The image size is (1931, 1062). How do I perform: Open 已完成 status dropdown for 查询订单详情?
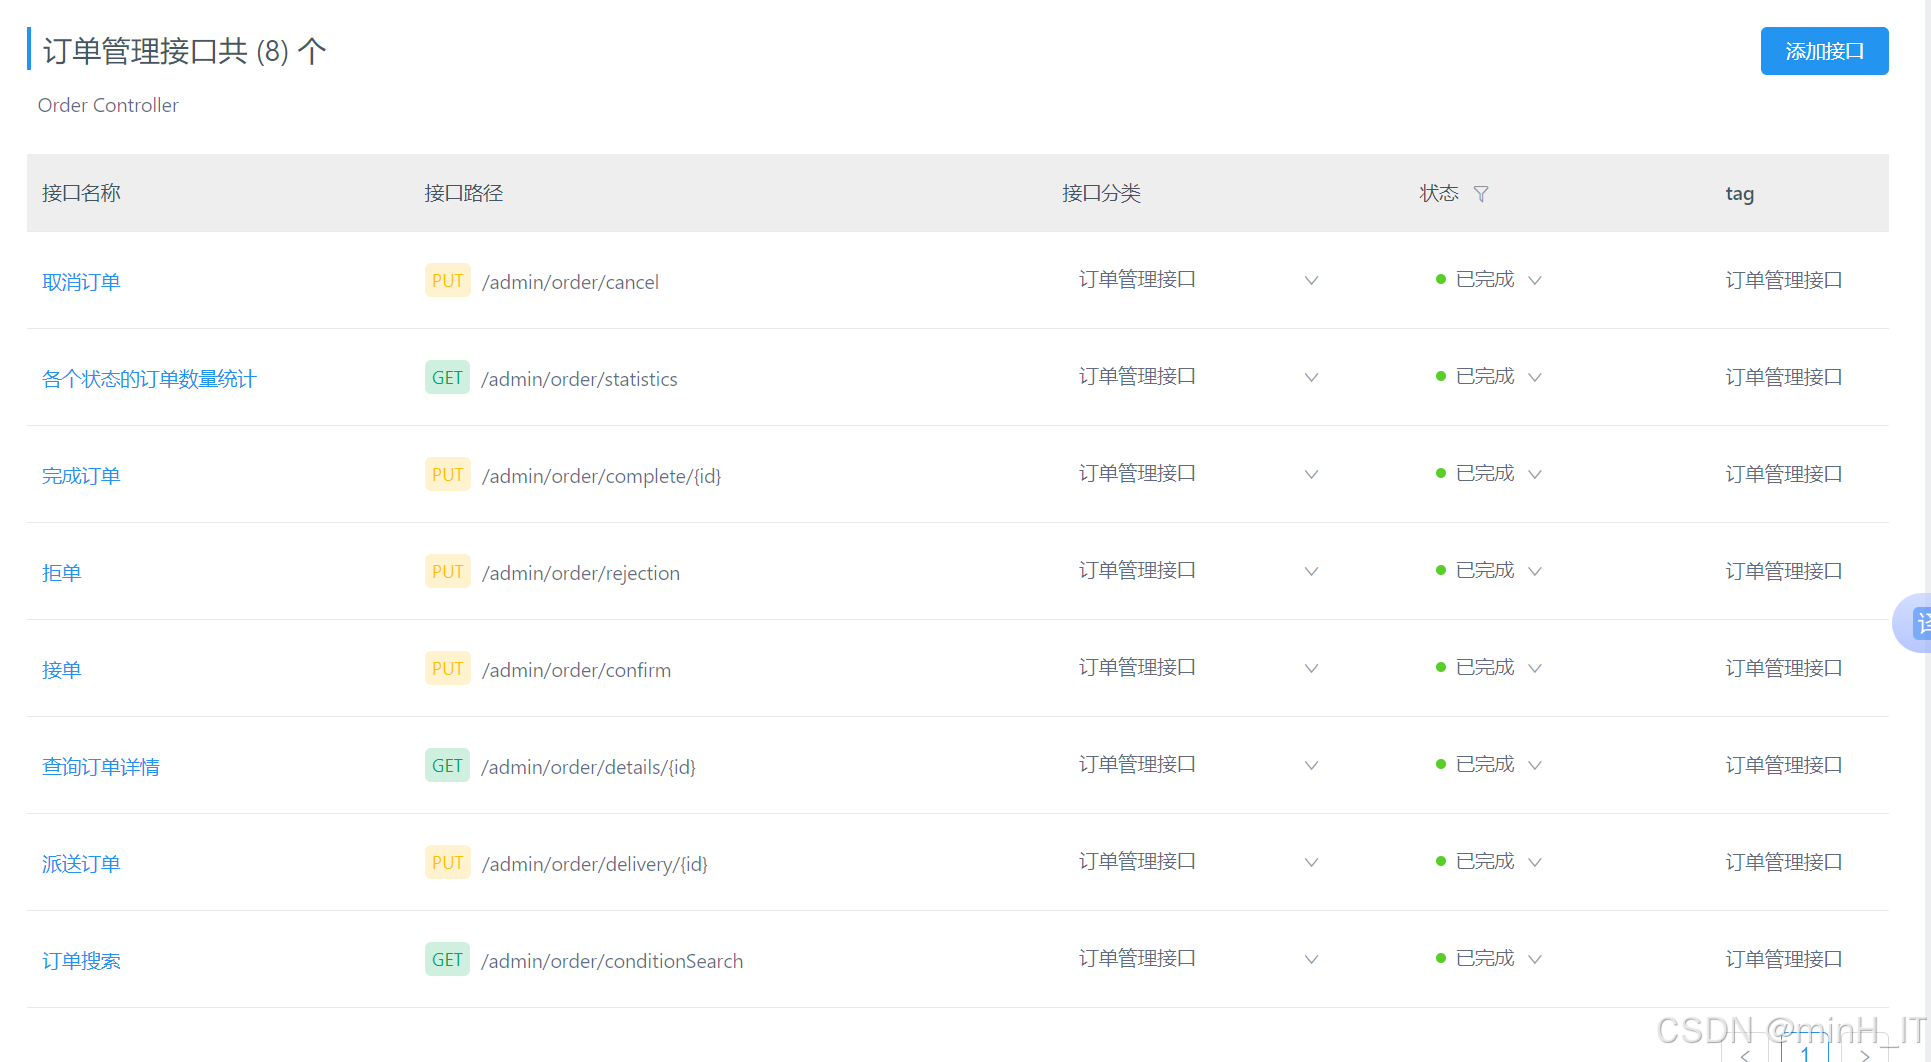tap(1489, 765)
